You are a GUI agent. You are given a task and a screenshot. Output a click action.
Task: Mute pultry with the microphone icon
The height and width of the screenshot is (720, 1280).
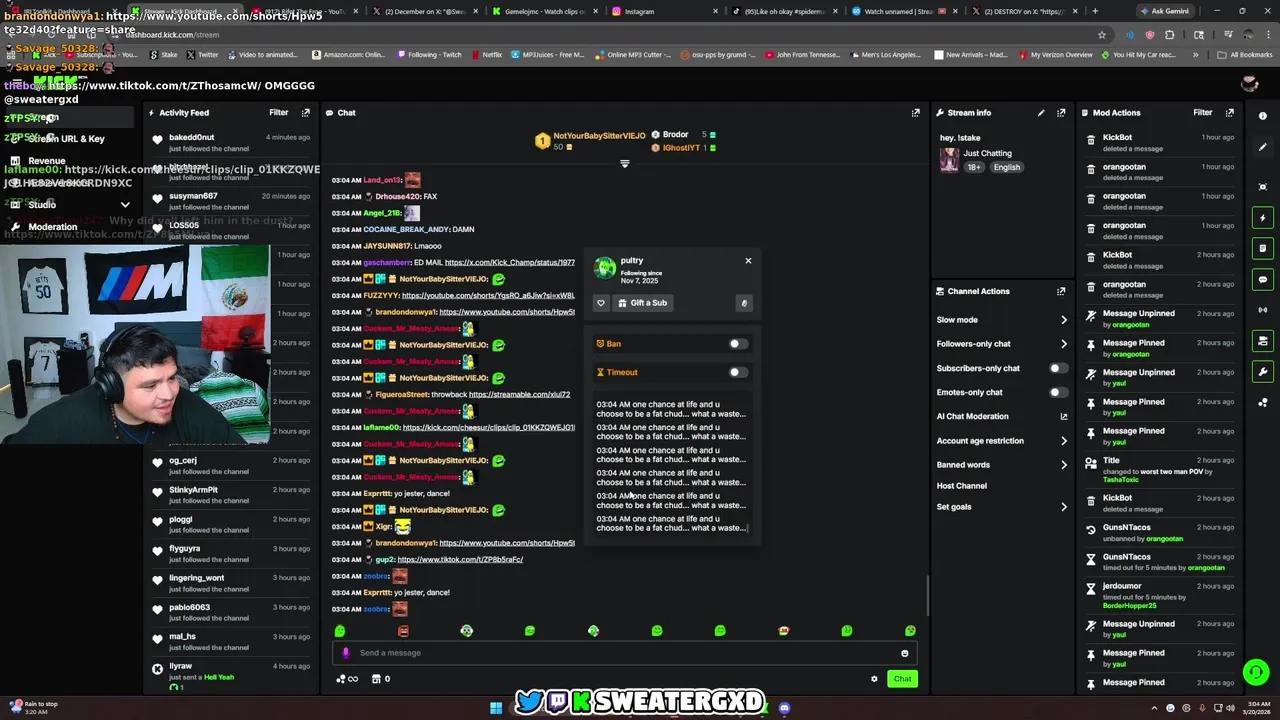click(x=743, y=303)
